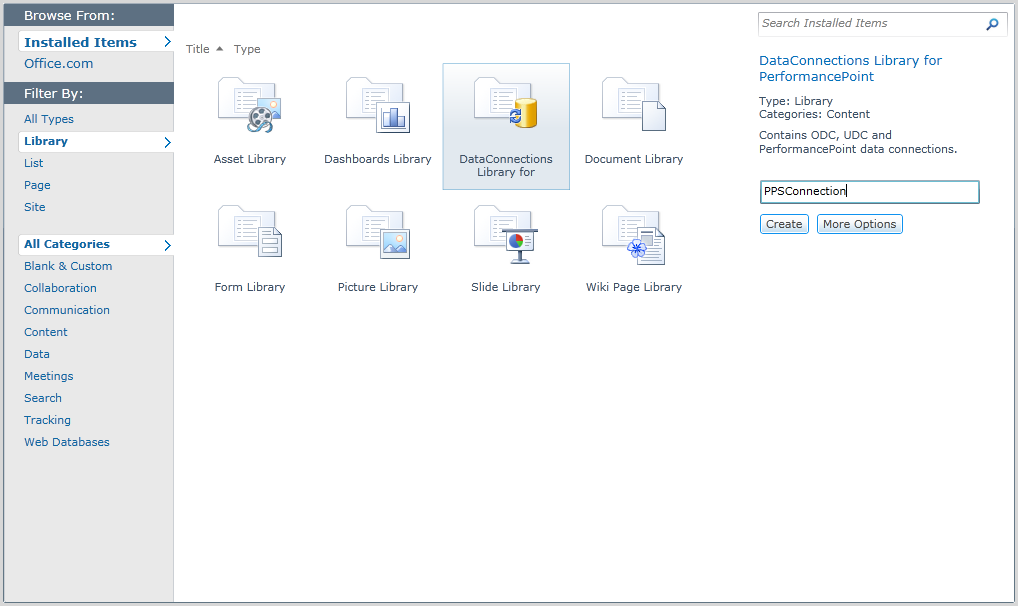This screenshot has width=1018, height=606.
Task: Open More Options
Action: tap(860, 224)
